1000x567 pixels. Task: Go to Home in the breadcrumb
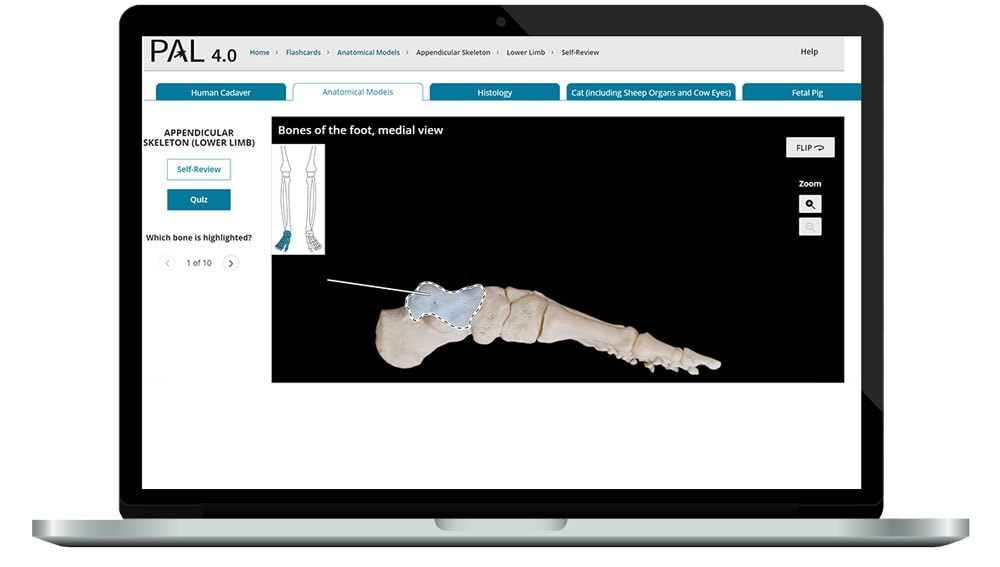point(259,52)
